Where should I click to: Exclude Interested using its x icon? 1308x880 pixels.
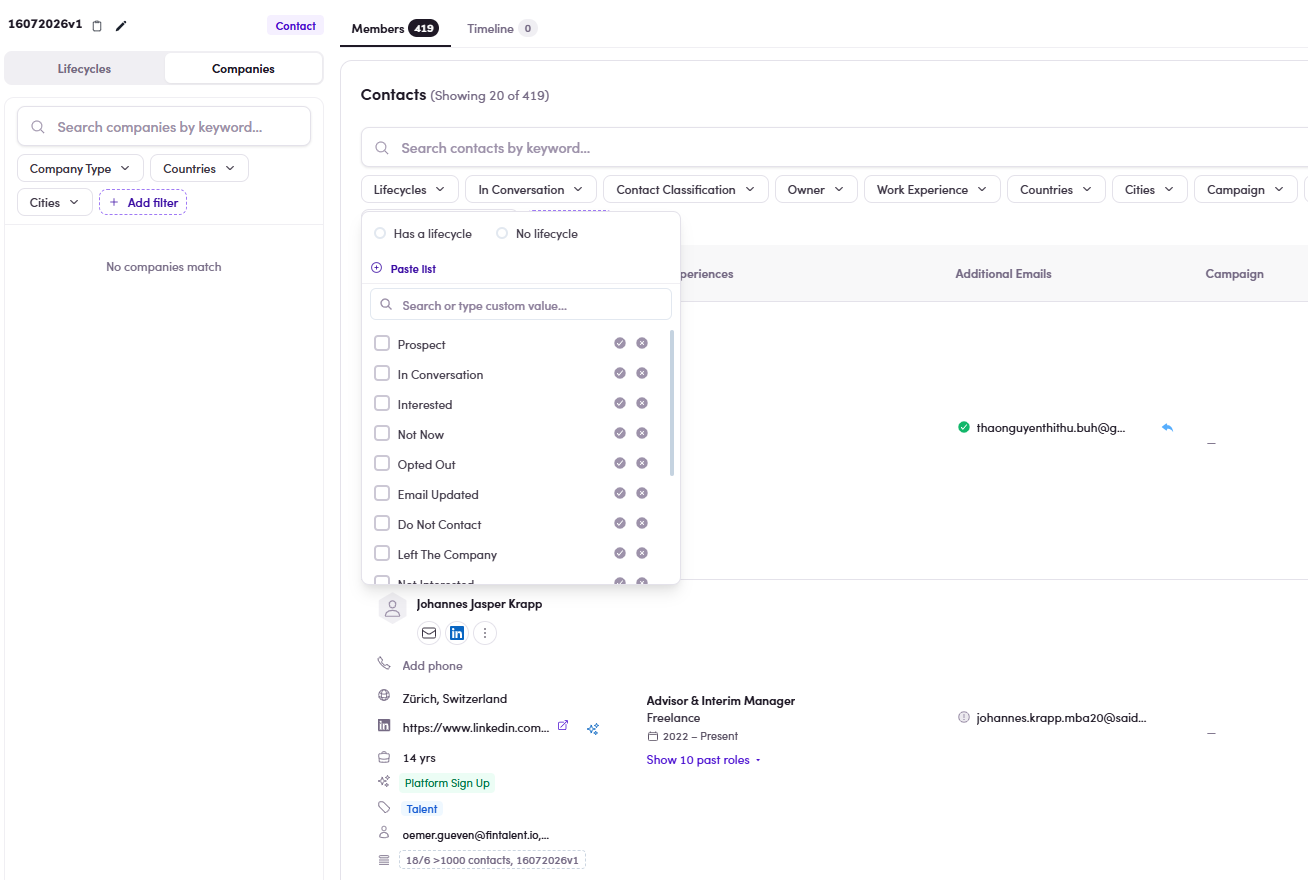[x=642, y=403]
